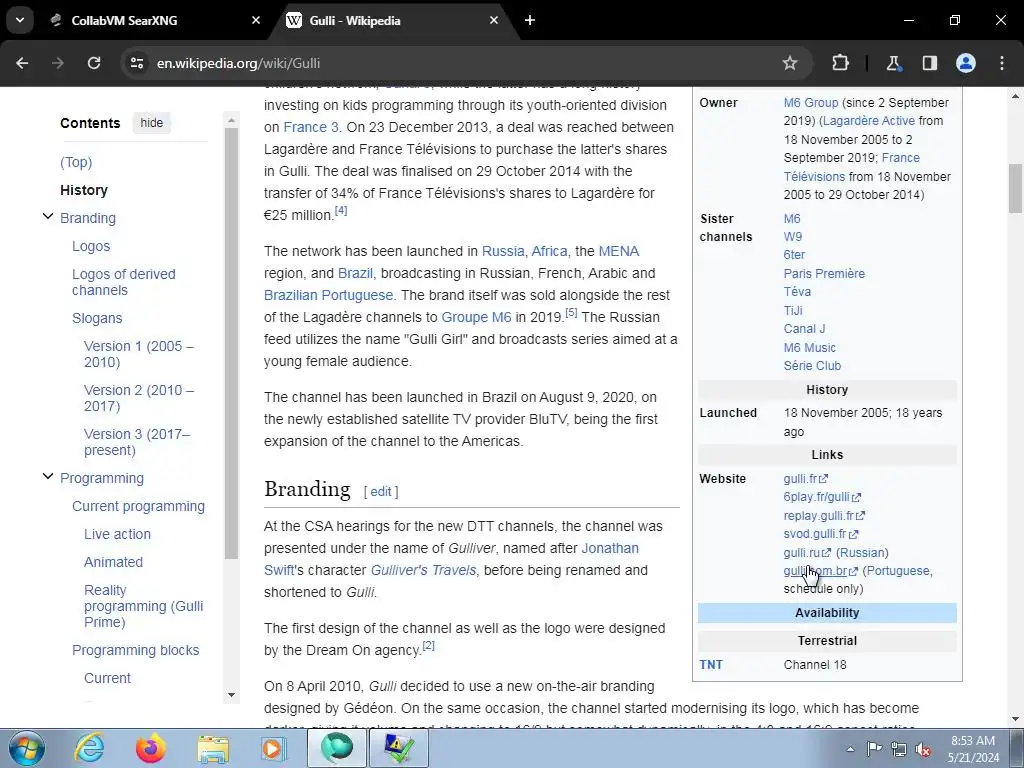Jump to (Top) in contents

tap(76, 162)
